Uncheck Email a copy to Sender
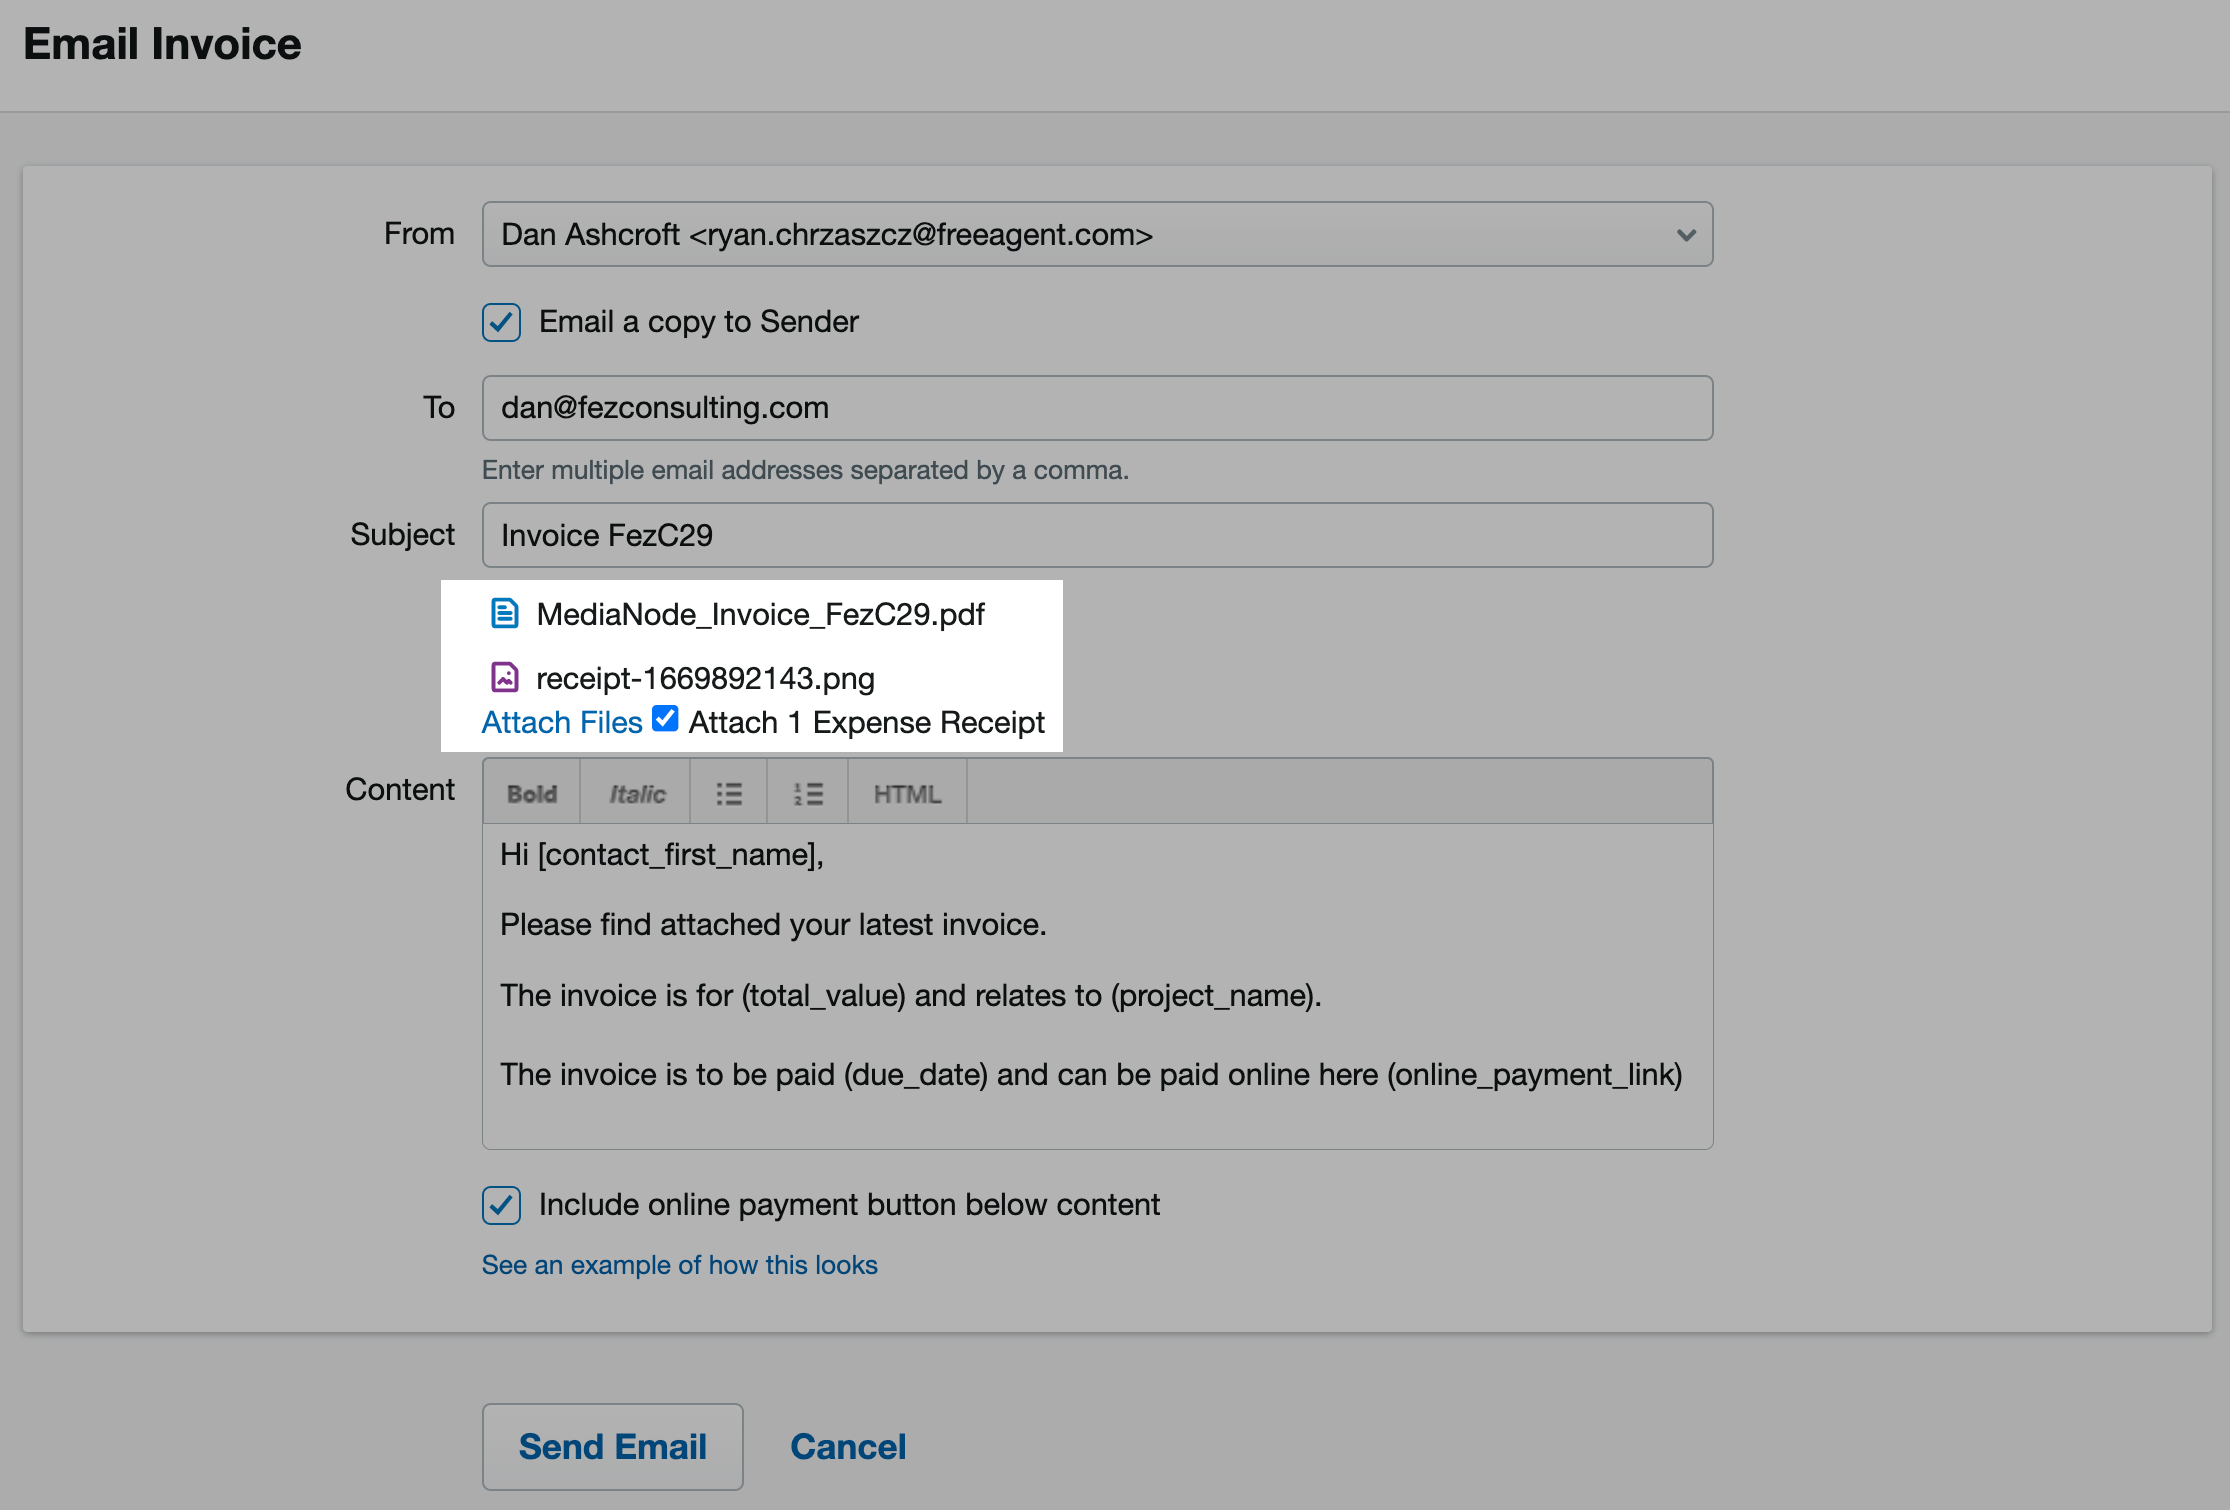2230x1510 pixels. point(501,322)
